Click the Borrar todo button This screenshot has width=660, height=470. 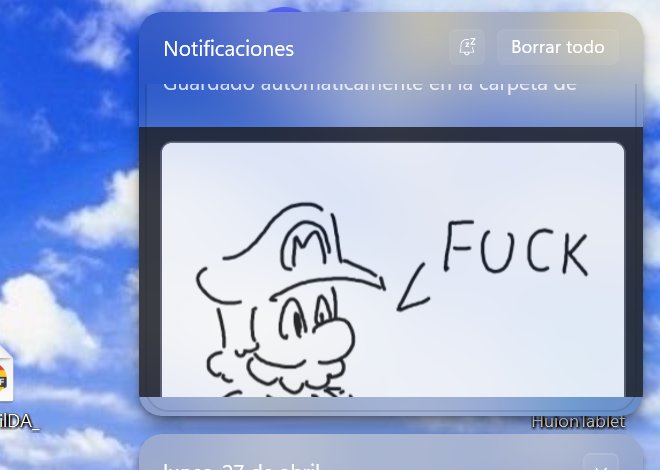(x=558, y=47)
